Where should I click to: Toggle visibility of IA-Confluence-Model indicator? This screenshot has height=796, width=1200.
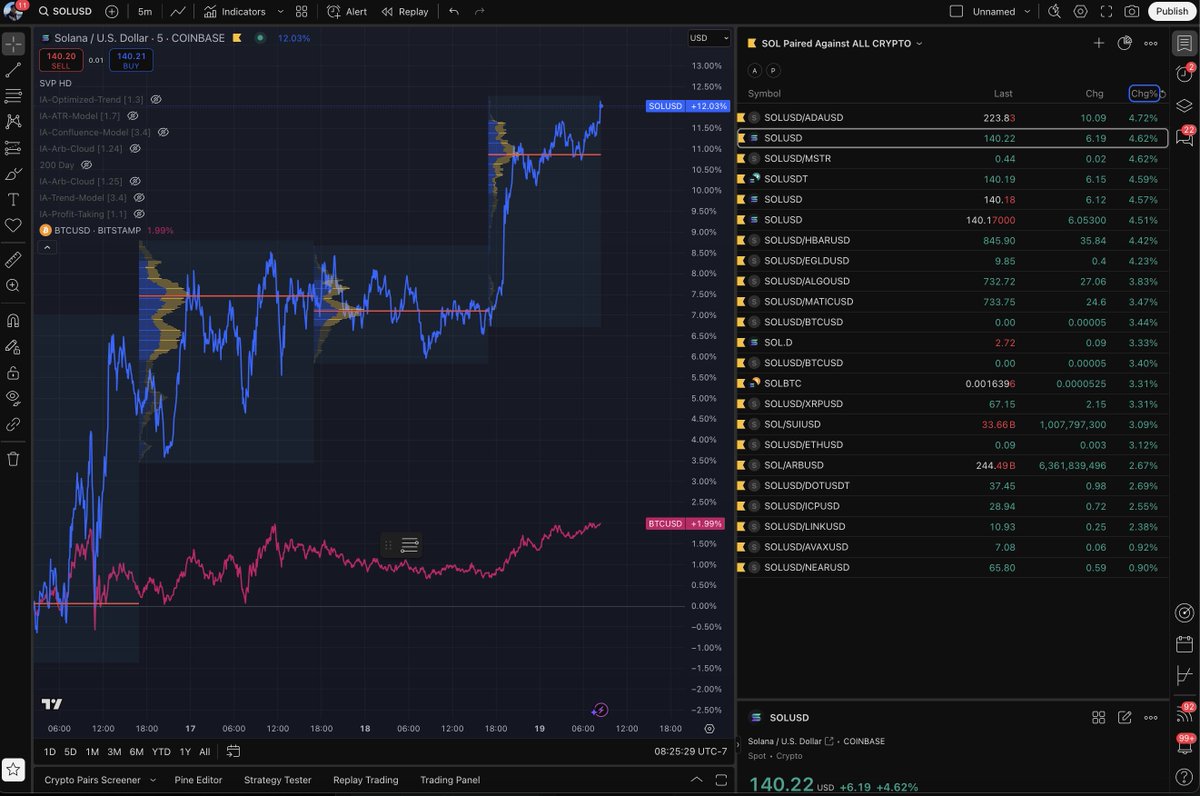163,132
